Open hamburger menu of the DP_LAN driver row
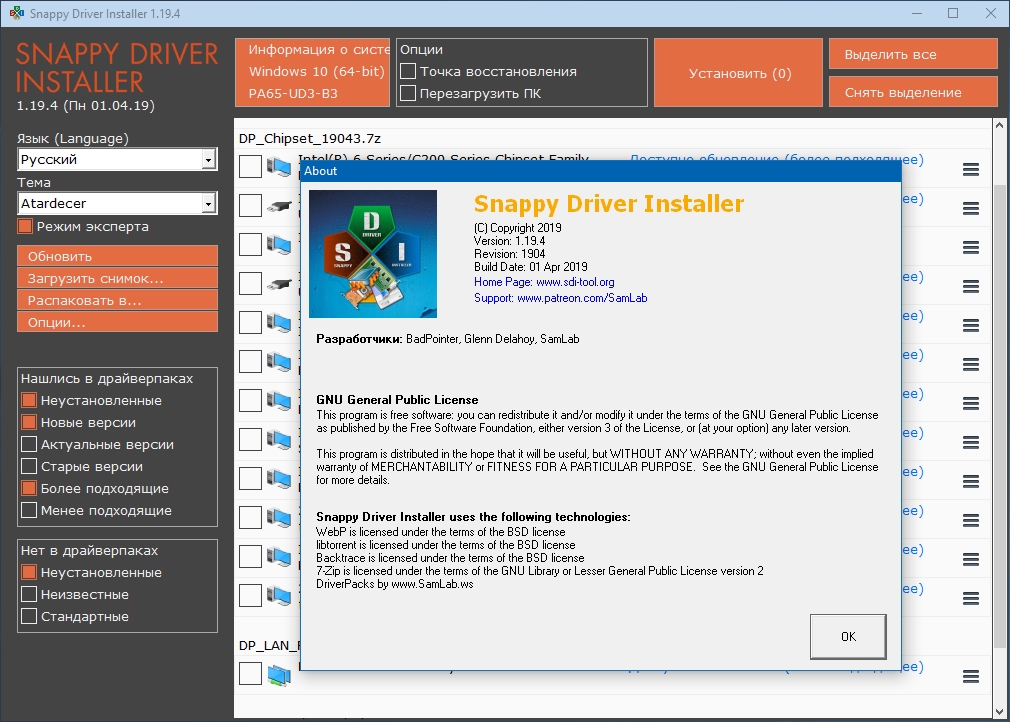 pyautogui.click(x=970, y=676)
